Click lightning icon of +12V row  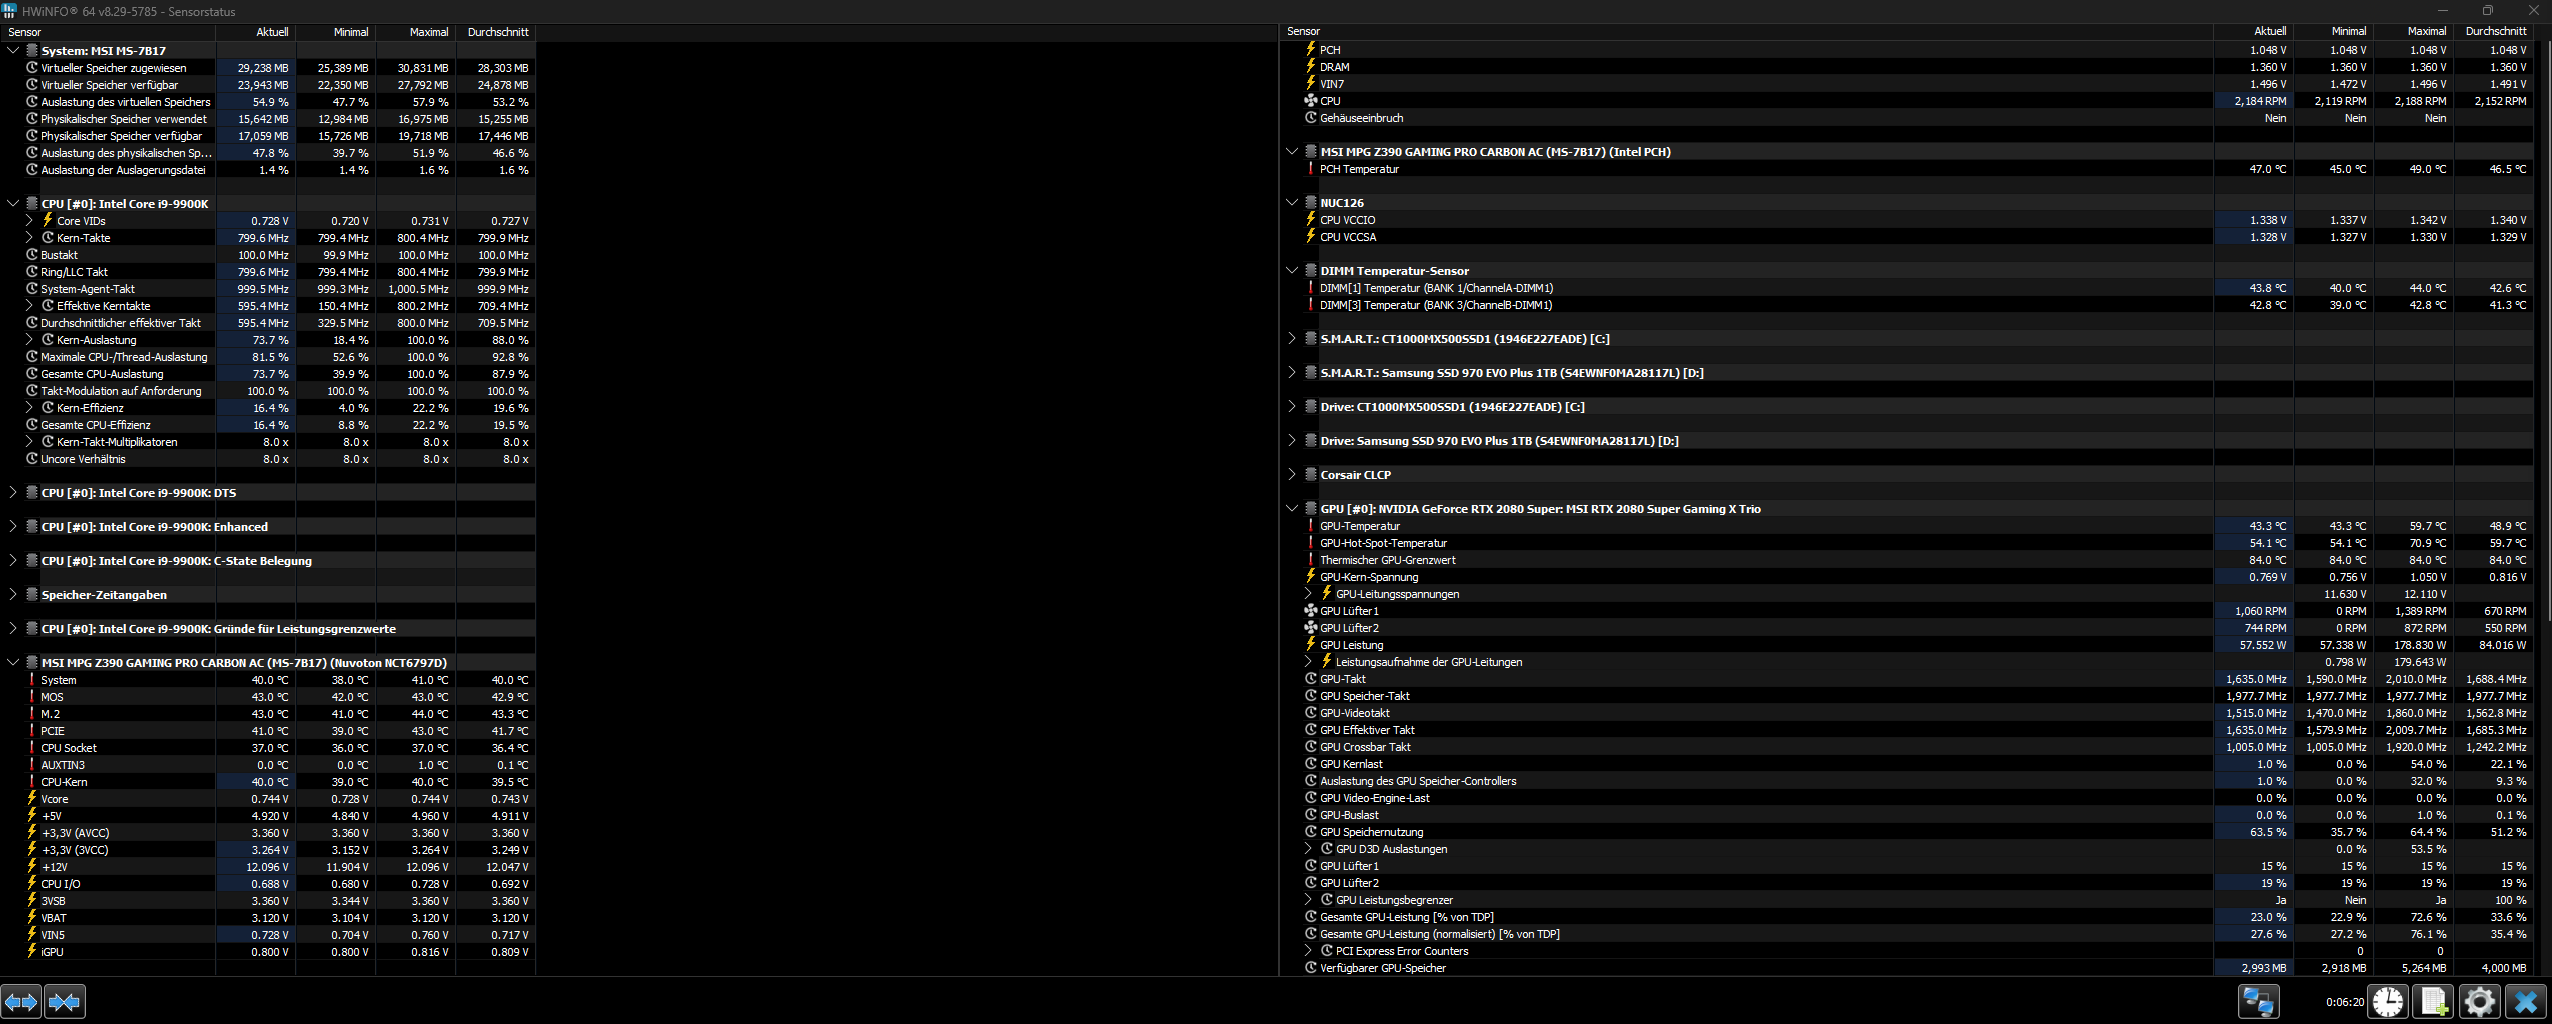click(x=32, y=866)
